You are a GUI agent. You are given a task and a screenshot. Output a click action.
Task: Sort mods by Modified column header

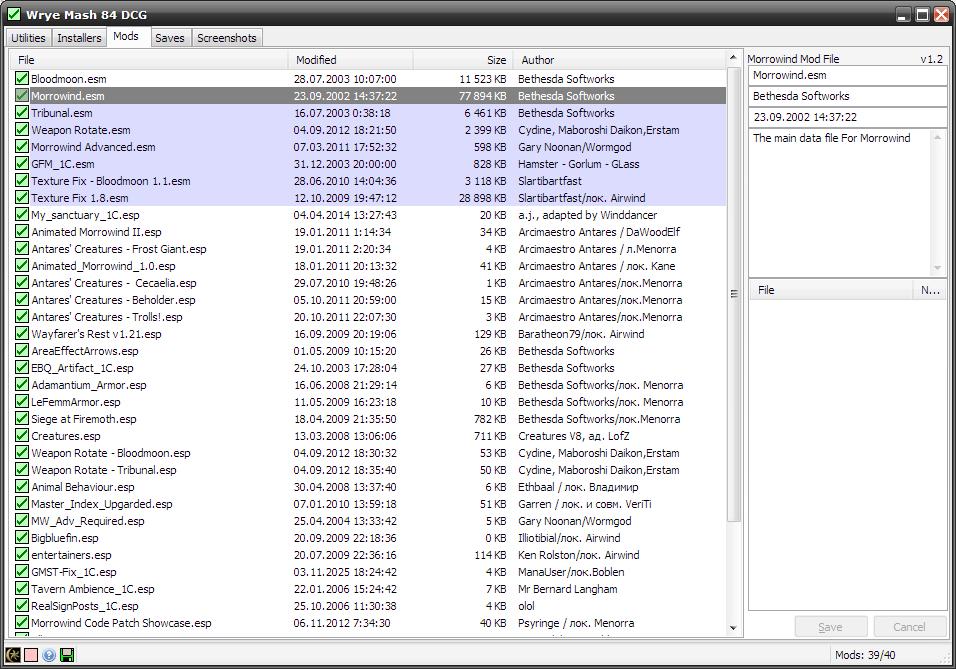coord(351,60)
